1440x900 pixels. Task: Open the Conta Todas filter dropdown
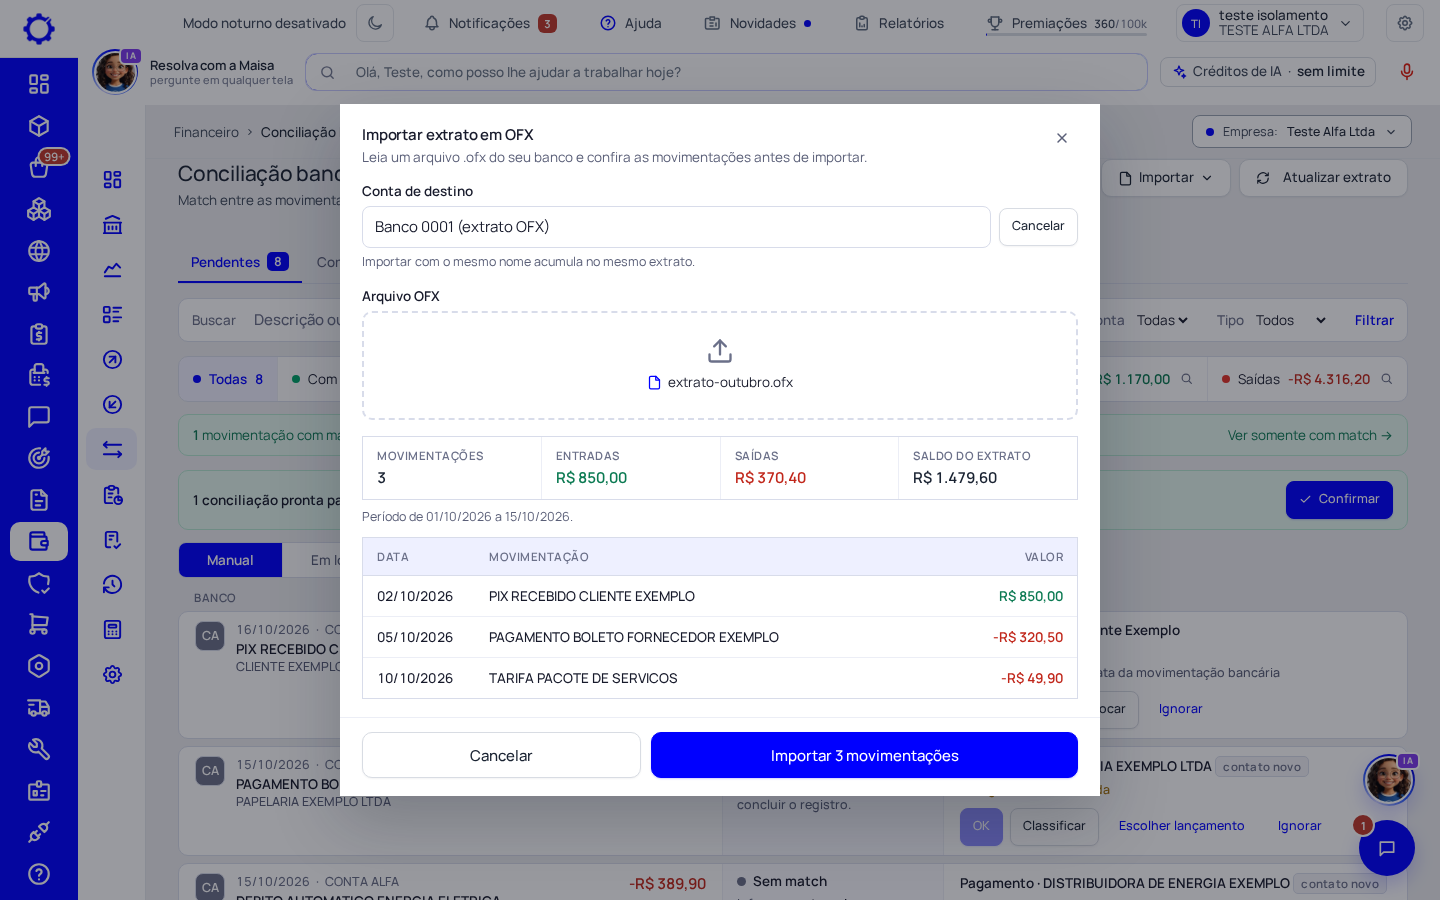pos(1162,321)
